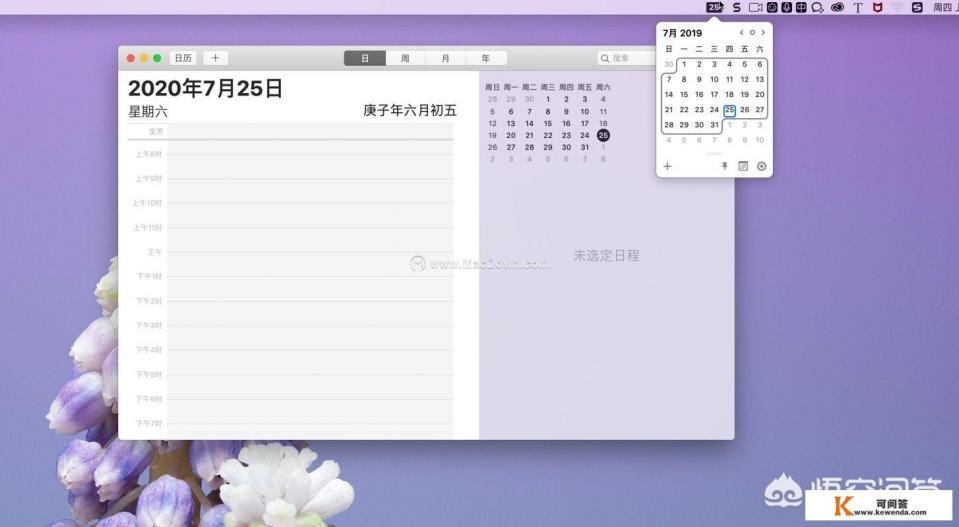Click the 全天 all-day row
Viewport: 959px width, 527px height.
pos(291,131)
